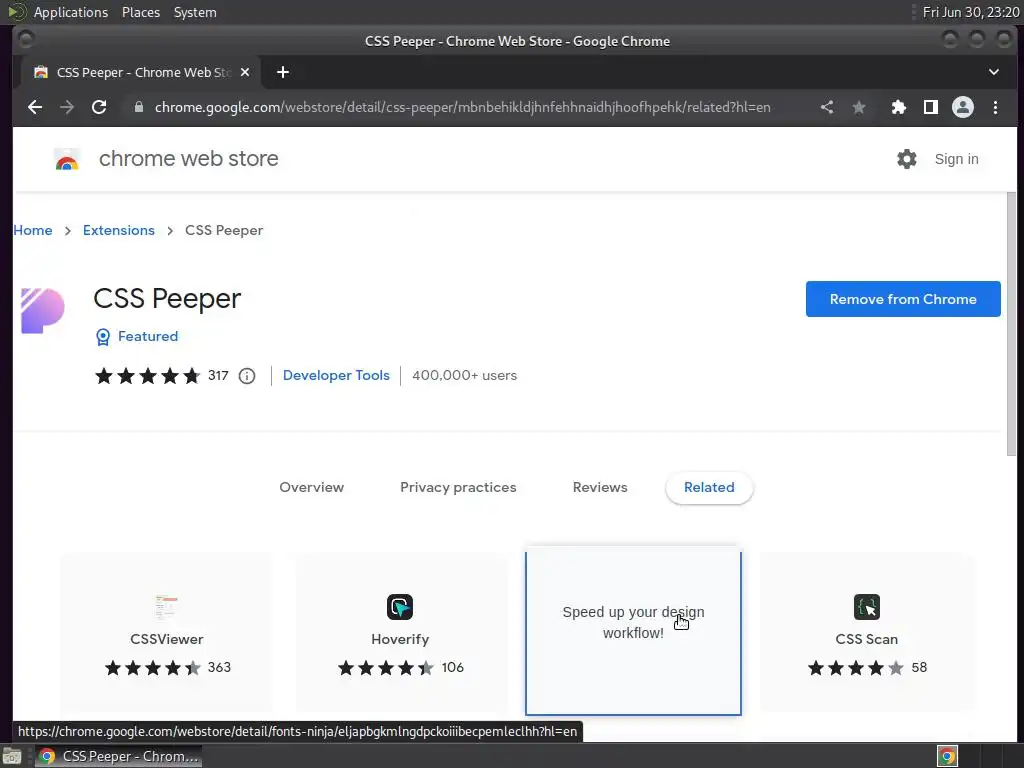The height and width of the screenshot is (768, 1024).
Task: Go to Extensions breadcrumb
Action: [119, 231]
